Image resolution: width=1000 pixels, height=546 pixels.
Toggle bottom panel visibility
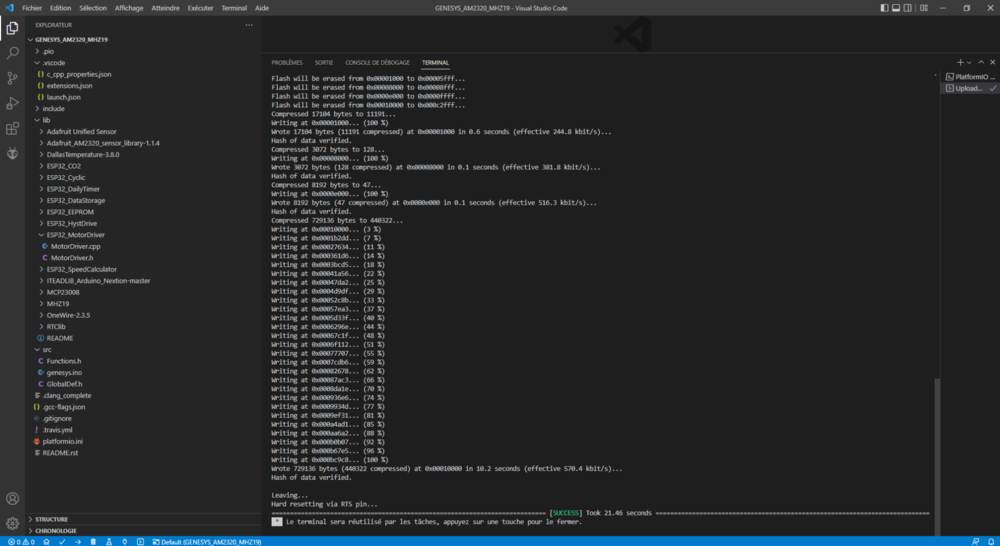tap(896, 8)
